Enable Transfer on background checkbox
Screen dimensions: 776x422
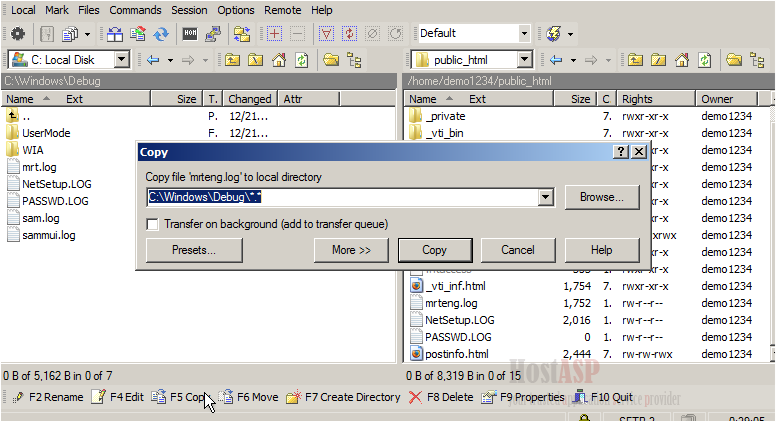[152, 225]
